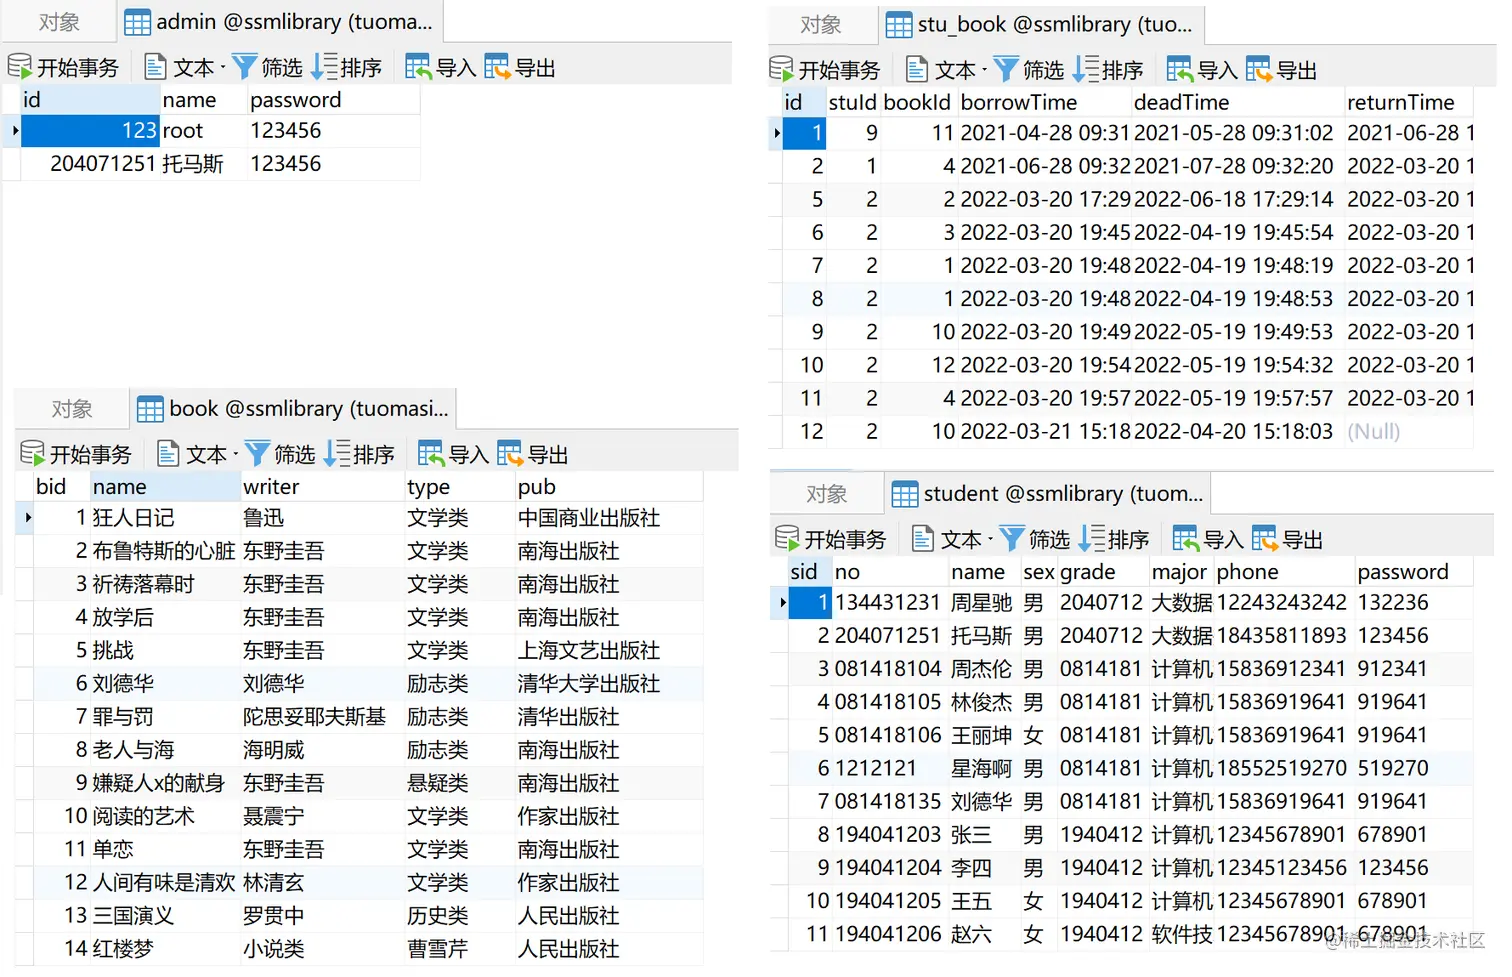The width and height of the screenshot is (1512, 977).
Task: Open Filter funnel icon in book window
Action: click(x=257, y=454)
